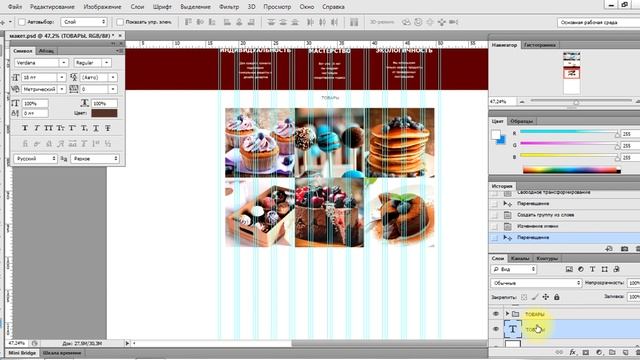This screenshot has width=640, height=360.
Task: Open the Слой auto-select dropdown
Action: (84, 22)
